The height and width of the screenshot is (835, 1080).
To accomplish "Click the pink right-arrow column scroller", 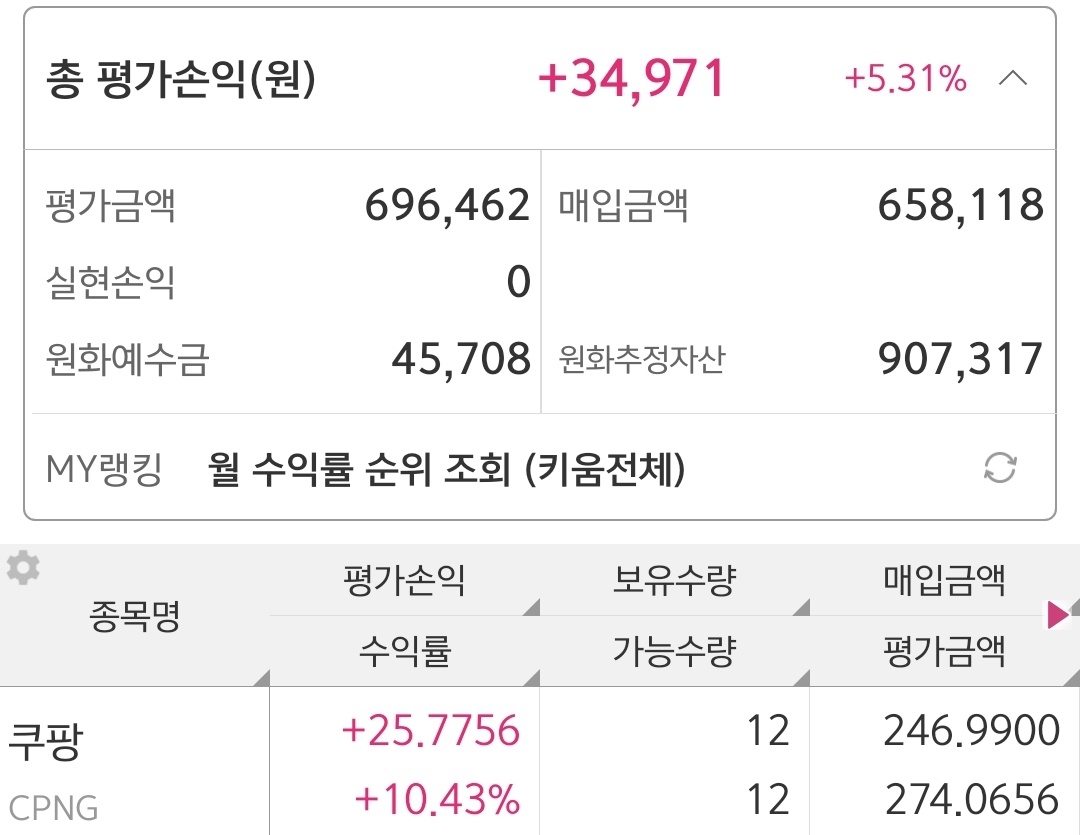I will tap(1057, 615).
